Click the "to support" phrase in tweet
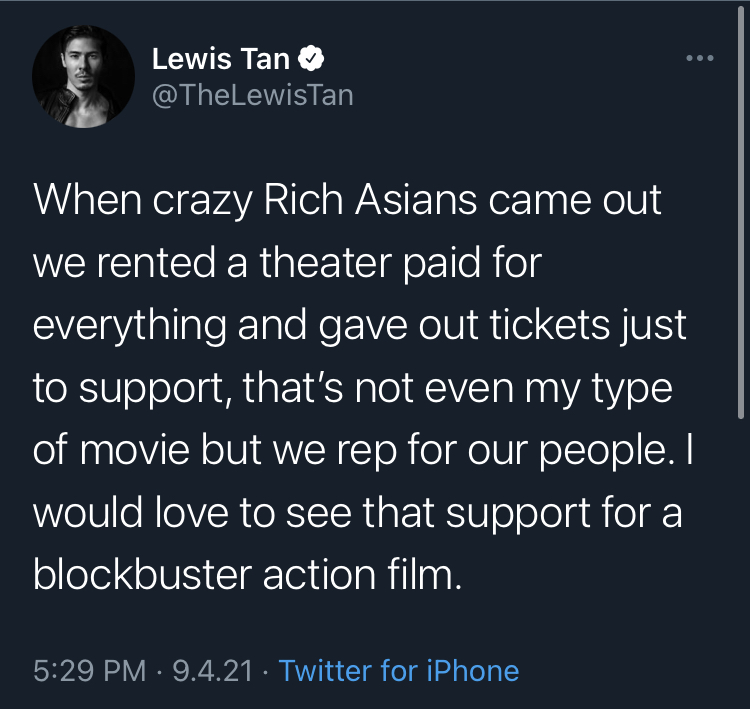Viewport: 750px width, 709px height. 132,388
